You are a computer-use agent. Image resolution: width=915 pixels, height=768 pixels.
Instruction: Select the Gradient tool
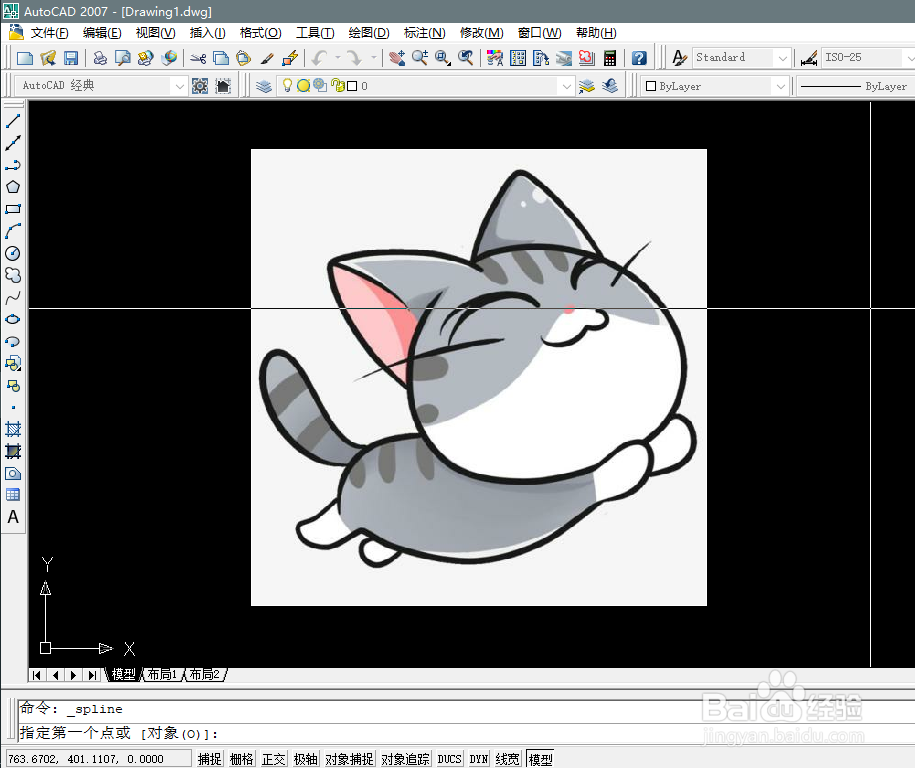[13, 451]
